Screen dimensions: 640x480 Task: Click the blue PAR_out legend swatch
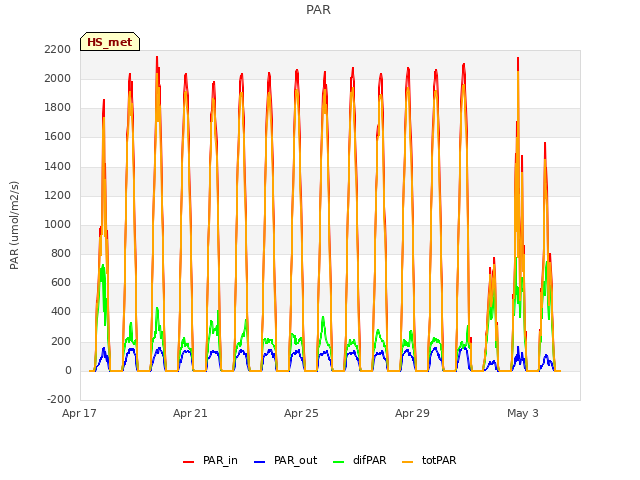(x=260, y=462)
